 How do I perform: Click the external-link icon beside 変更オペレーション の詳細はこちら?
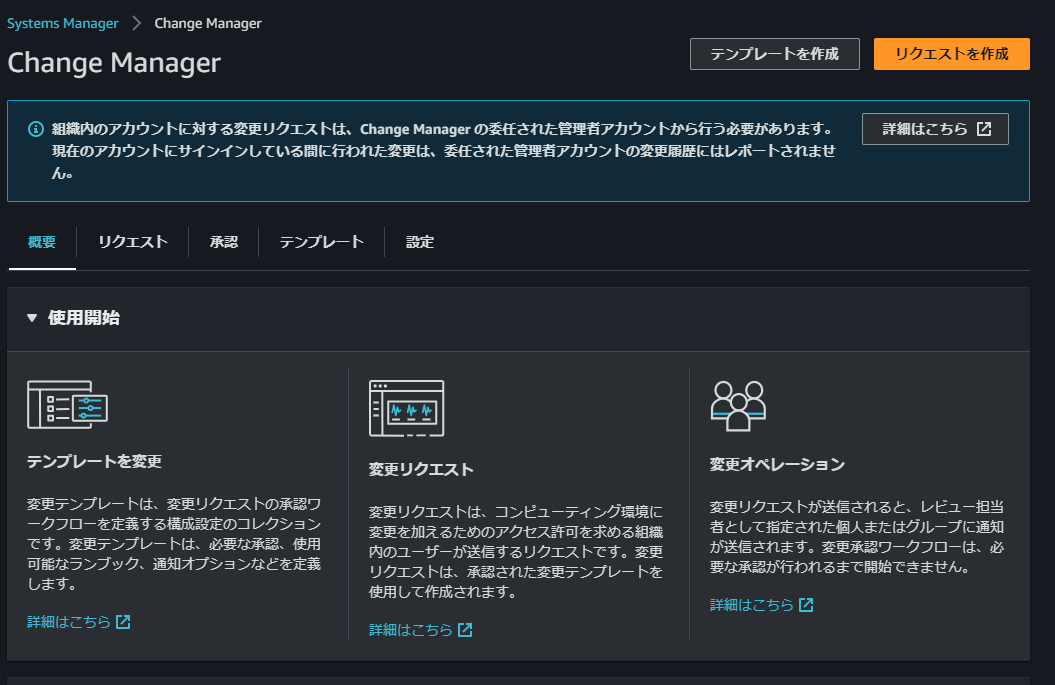[806, 605]
